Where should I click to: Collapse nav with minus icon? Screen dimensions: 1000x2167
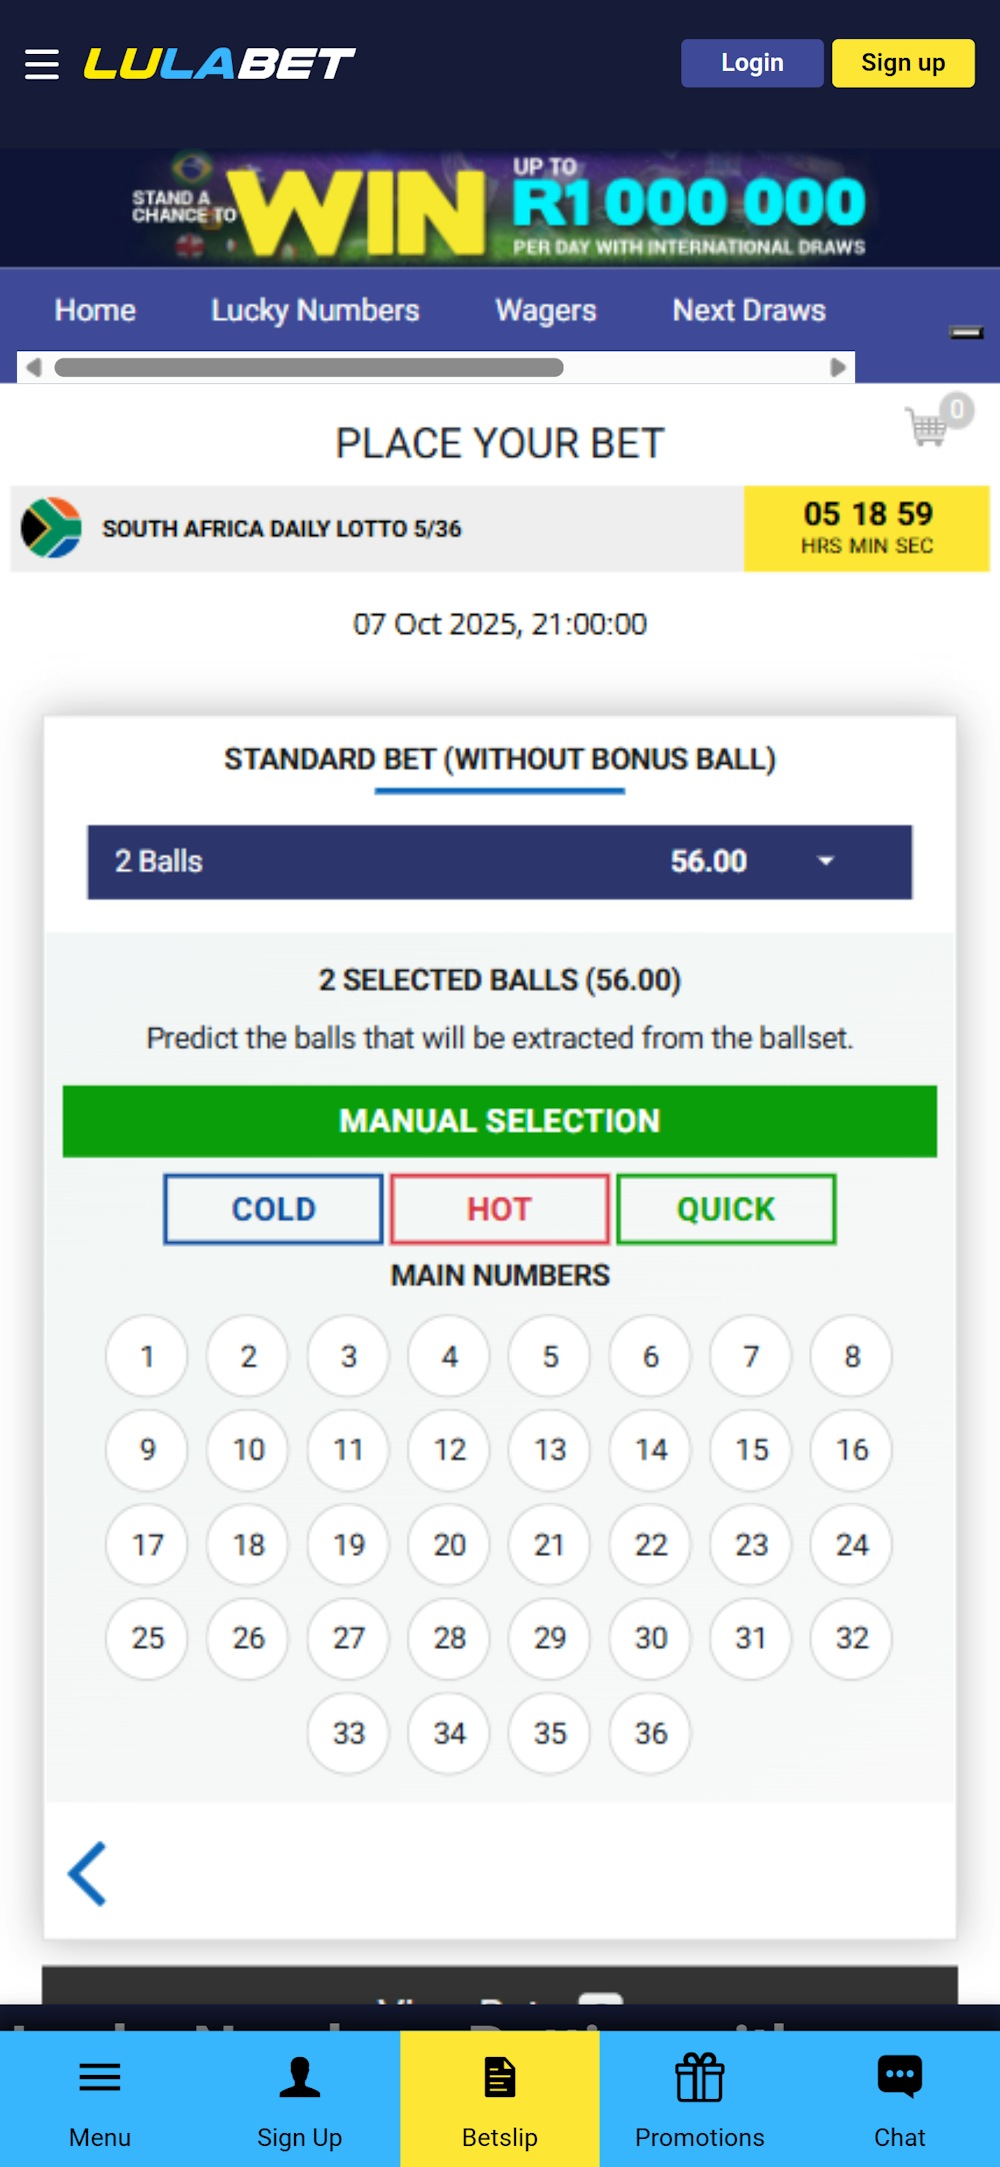(966, 332)
